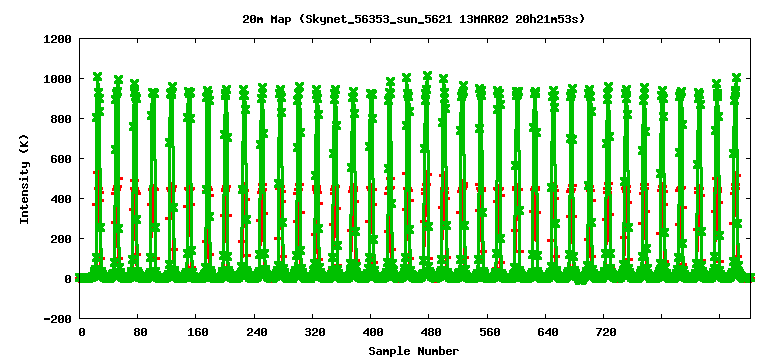This screenshot has height=360, width=768.
Task: Click the 80 x-axis tick label
Action: pos(141,333)
